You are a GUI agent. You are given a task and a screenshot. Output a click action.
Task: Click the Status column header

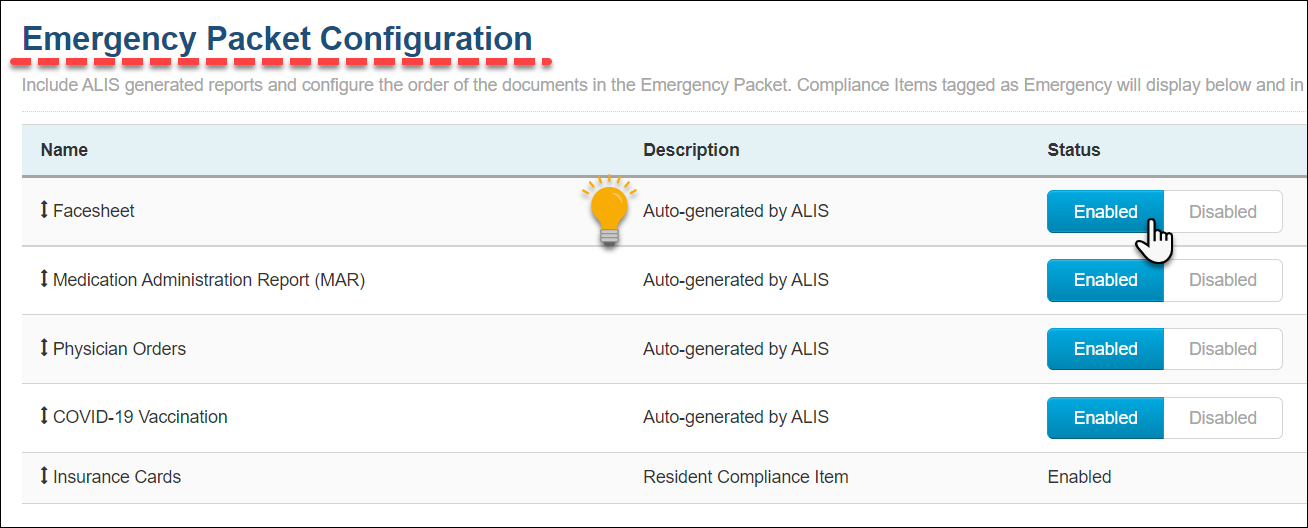click(x=1073, y=150)
